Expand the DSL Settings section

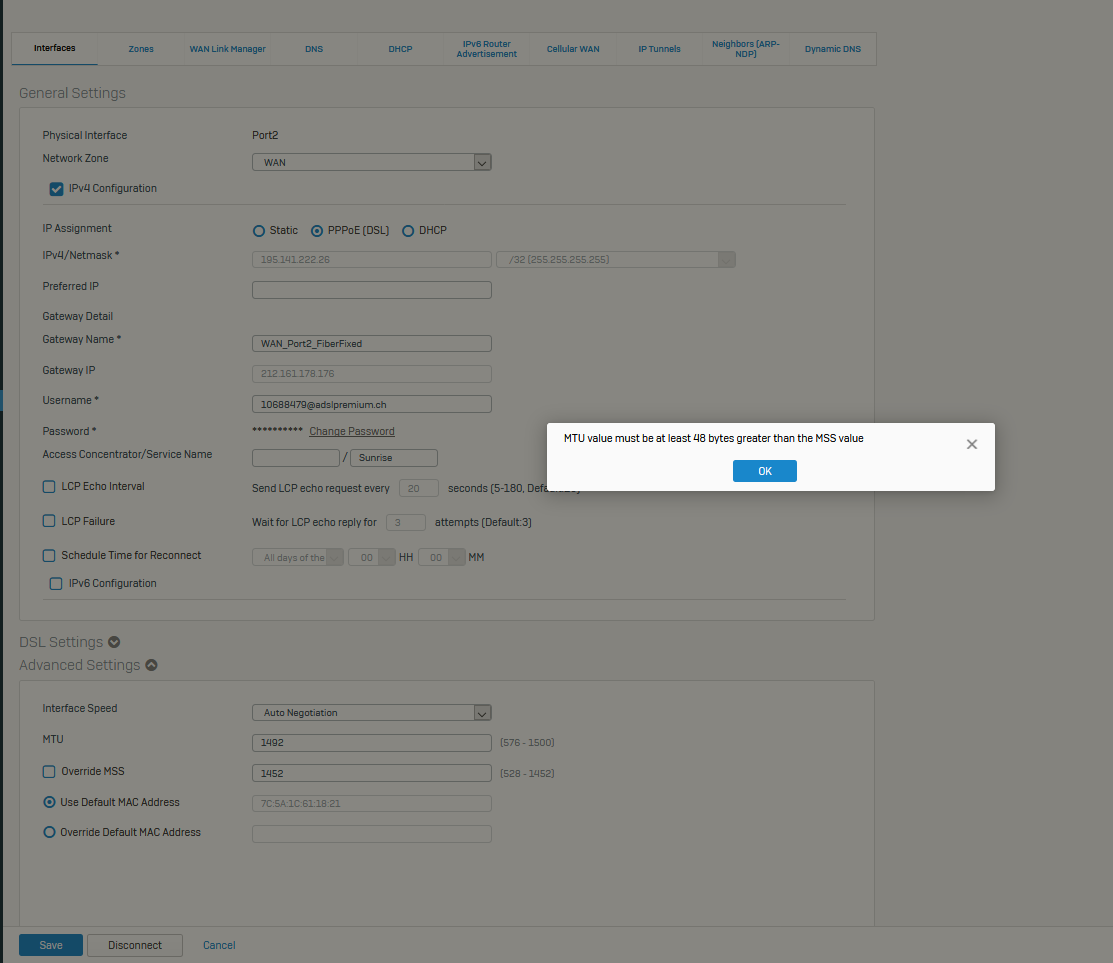point(114,642)
